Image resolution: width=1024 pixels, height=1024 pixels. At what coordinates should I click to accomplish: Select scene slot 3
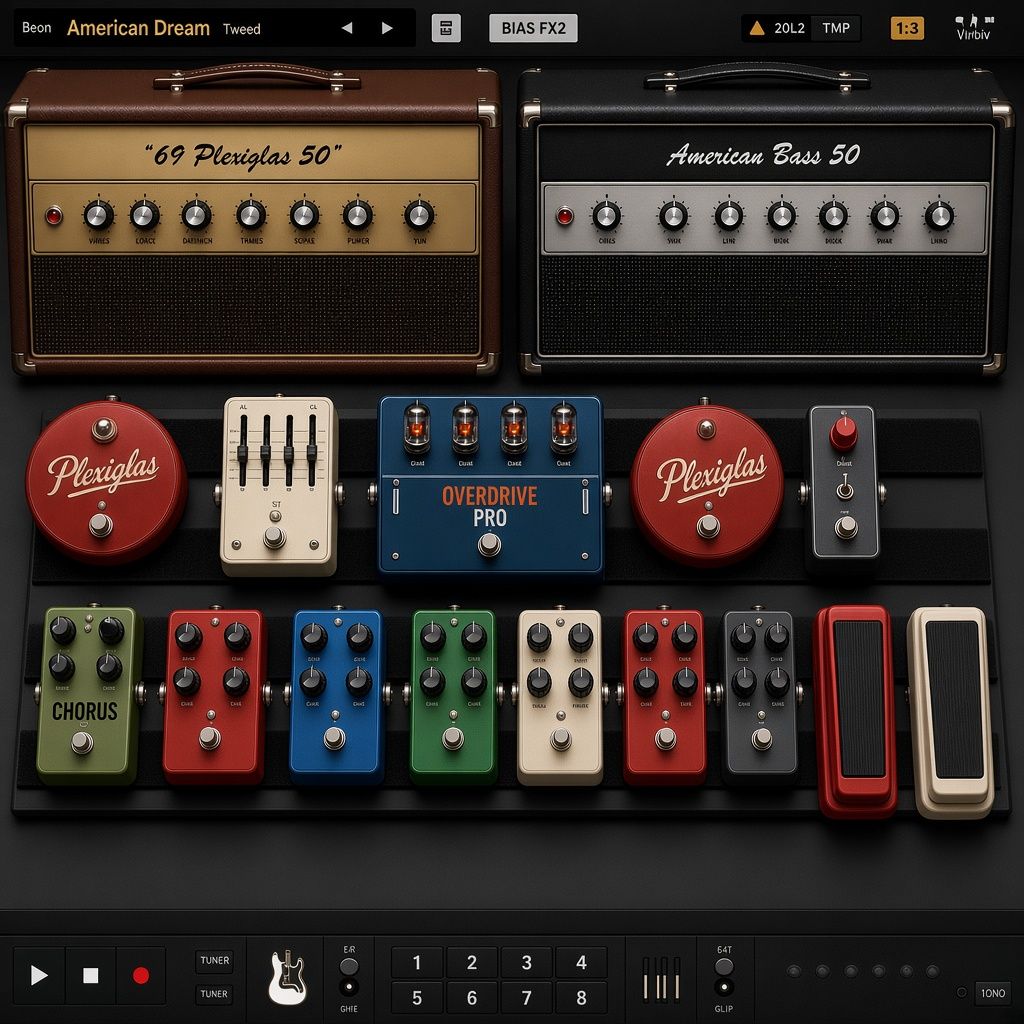[526, 963]
